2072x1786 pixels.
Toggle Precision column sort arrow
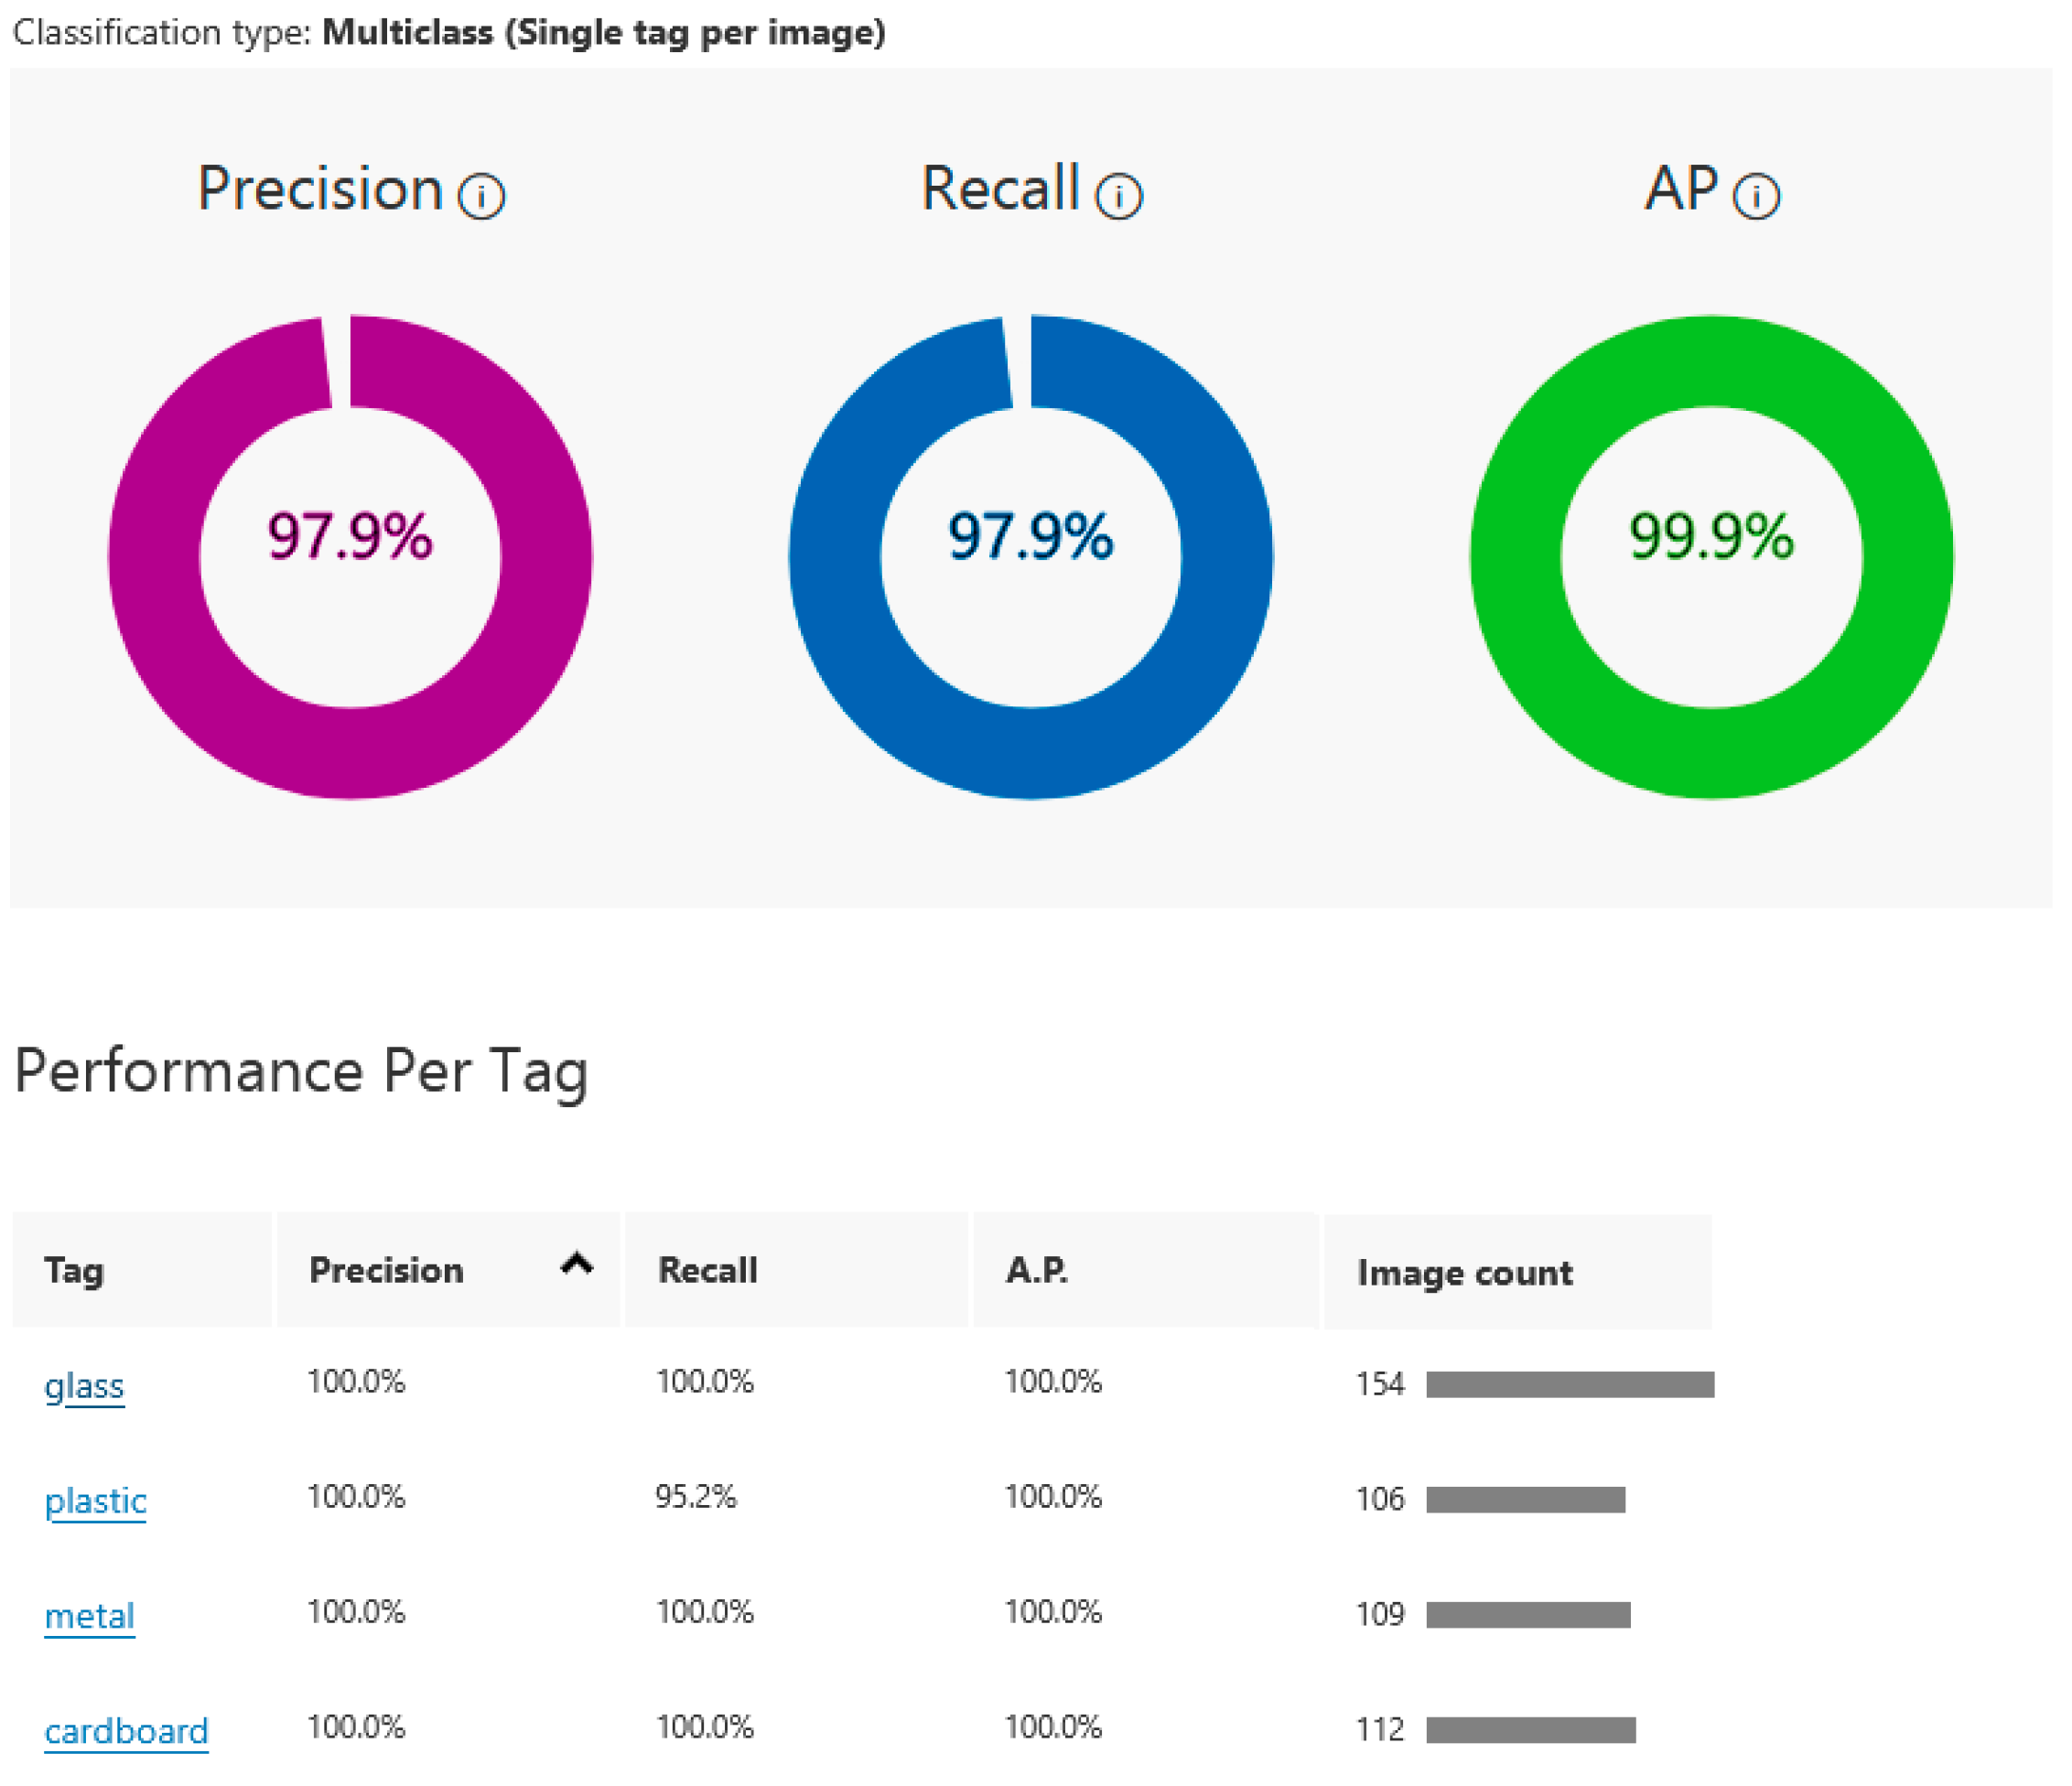(x=577, y=1265)
